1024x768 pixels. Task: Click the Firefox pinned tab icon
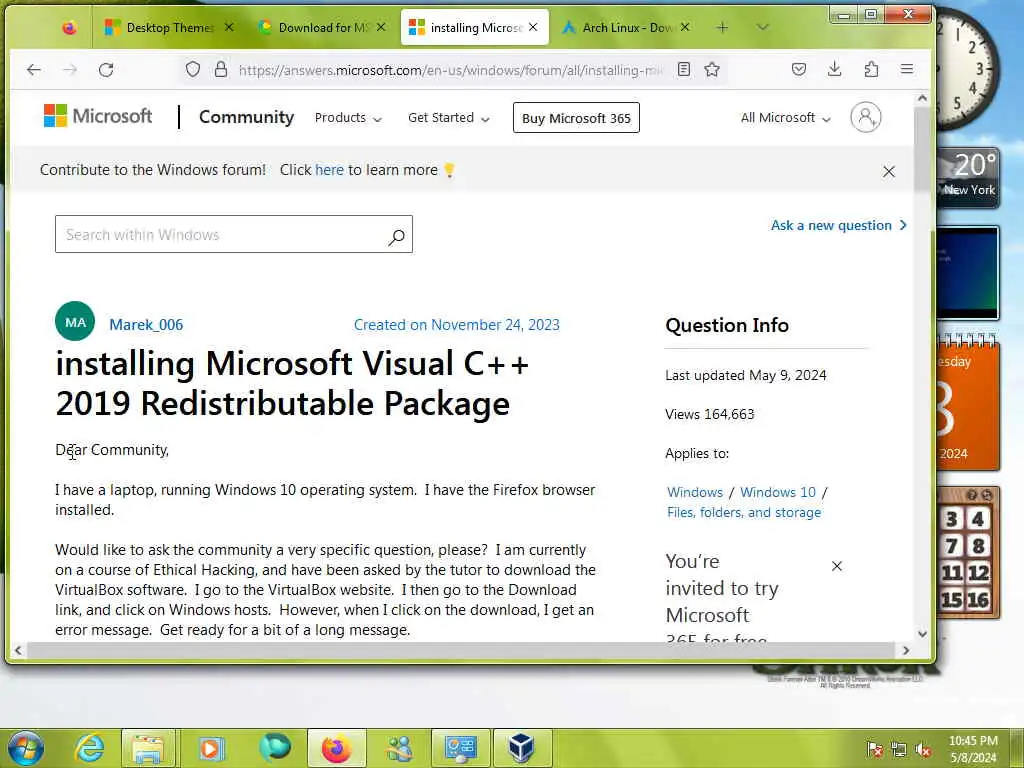(x=69, y=27)
